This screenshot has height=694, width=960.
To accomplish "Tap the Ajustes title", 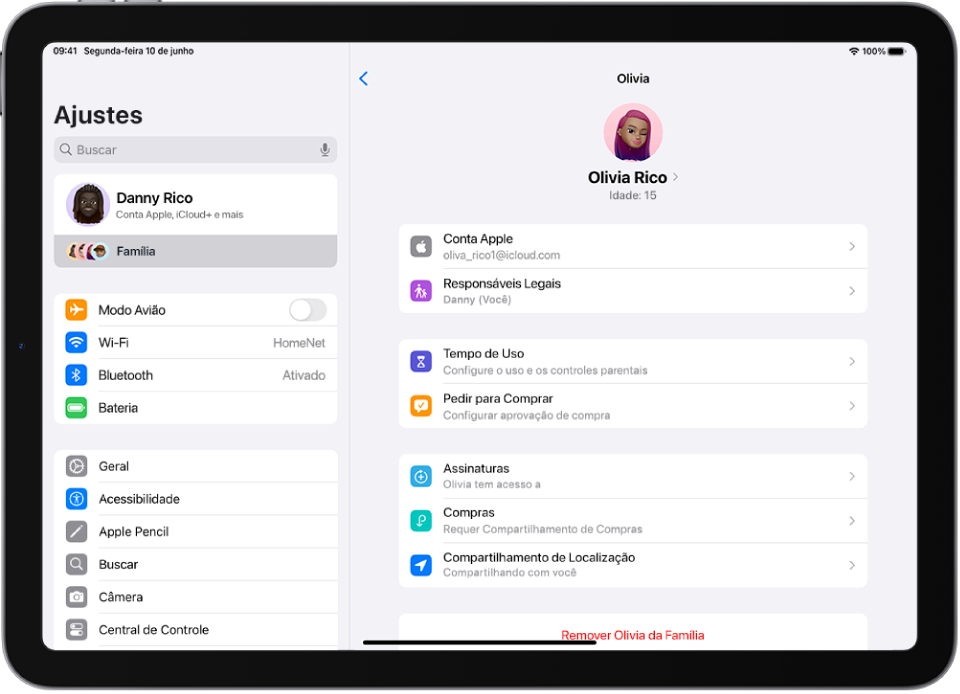I will point(98,115).
